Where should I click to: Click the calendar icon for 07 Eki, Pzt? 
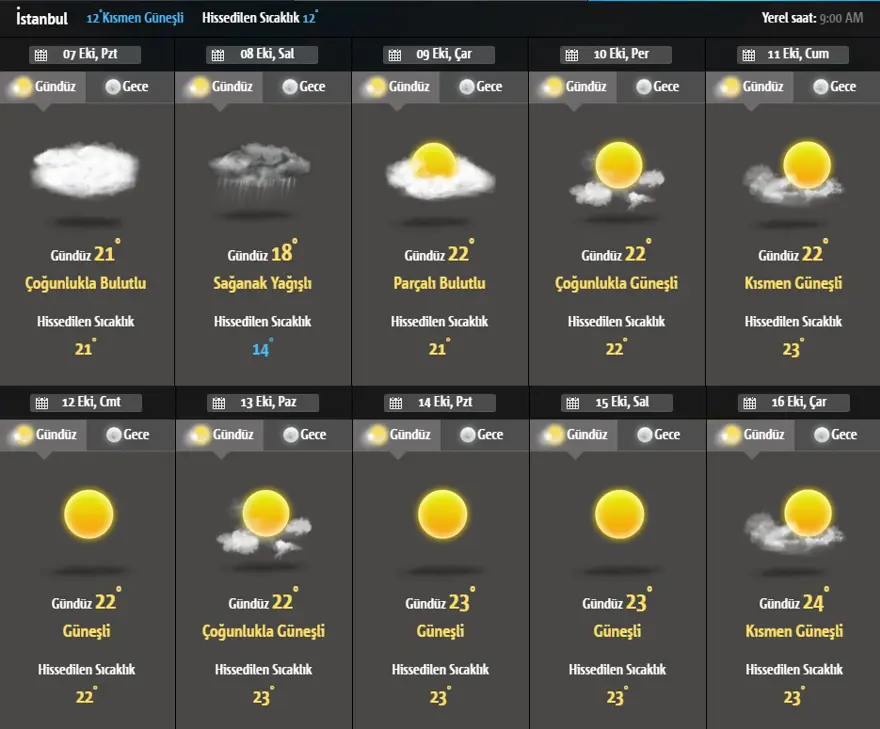(x=41, y=55)
